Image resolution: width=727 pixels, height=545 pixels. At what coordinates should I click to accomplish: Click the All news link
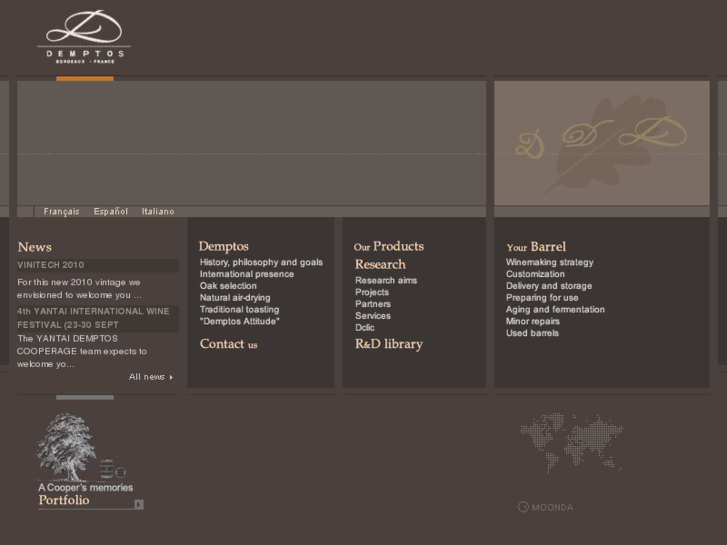pyautogui.click(x=147, y=377)
